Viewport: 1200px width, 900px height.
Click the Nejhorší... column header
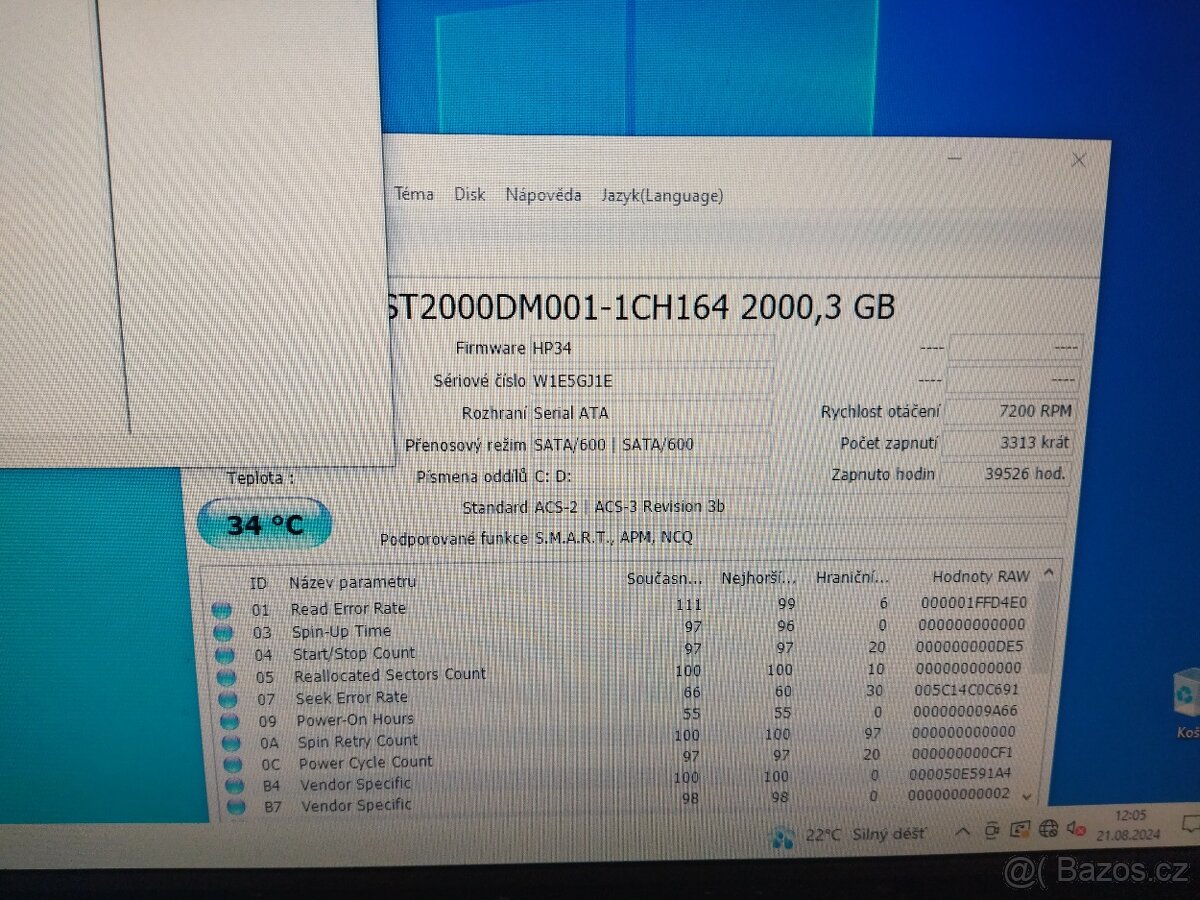pyautogui.click(x=759, y=577)
